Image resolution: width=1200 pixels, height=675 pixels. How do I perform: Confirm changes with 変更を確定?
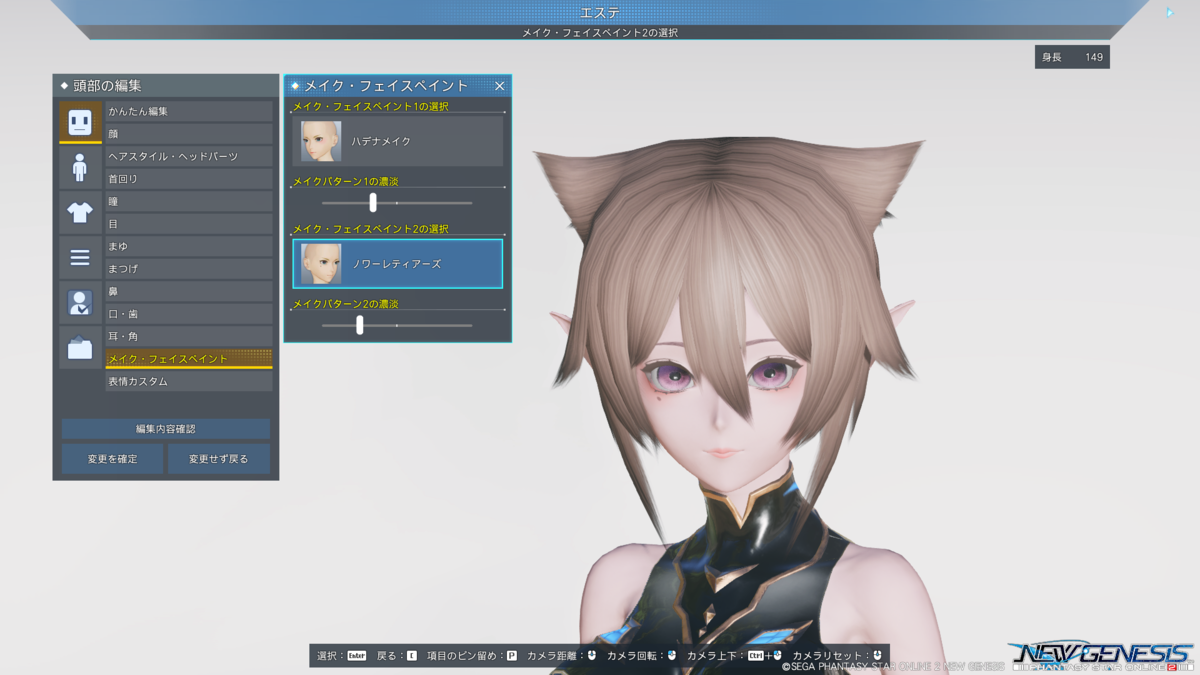pyautogui.click(x=112, y=459)
